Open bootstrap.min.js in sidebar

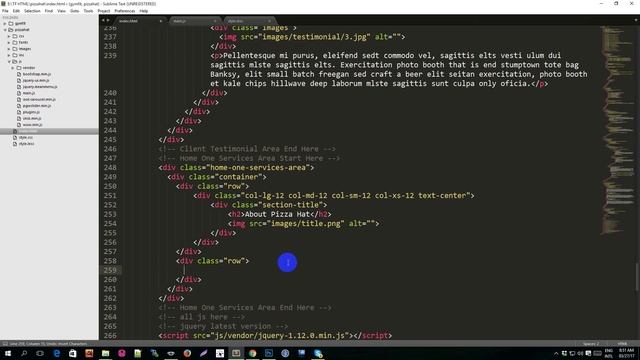pyautogui.click(x=37, y=74)
